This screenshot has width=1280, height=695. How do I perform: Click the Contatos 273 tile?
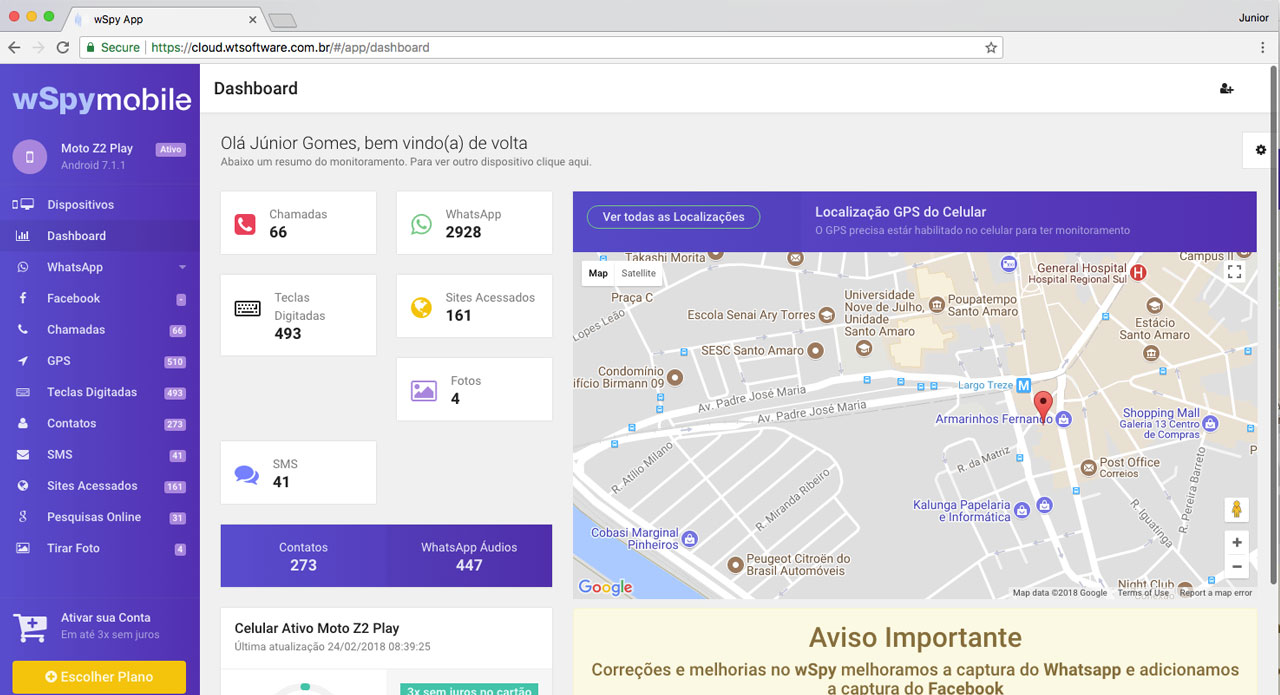pos(303,556)
